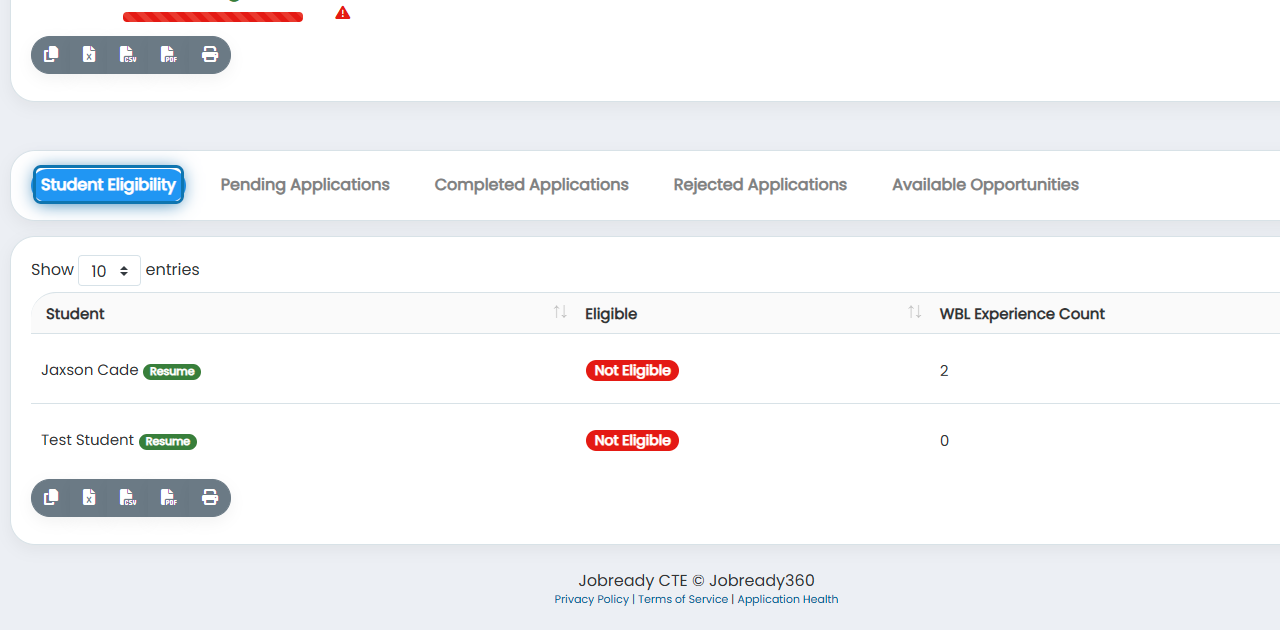This screenshot has width=1280, height=630.
Task: Click Jaxson Cade's WBL count value 2
Action: coord(944,371)
